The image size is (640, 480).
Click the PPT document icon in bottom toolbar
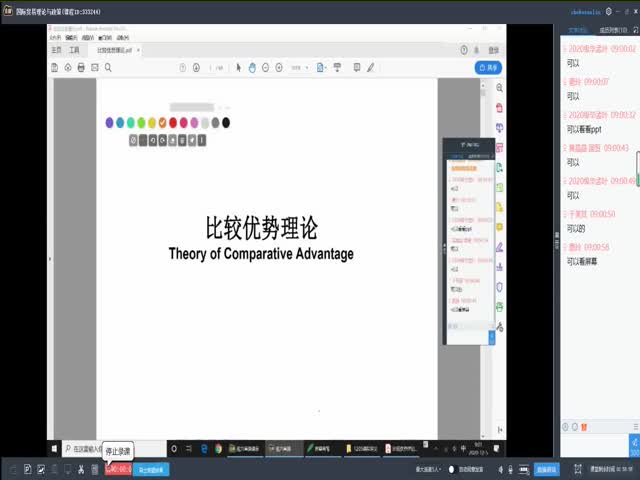28,469
